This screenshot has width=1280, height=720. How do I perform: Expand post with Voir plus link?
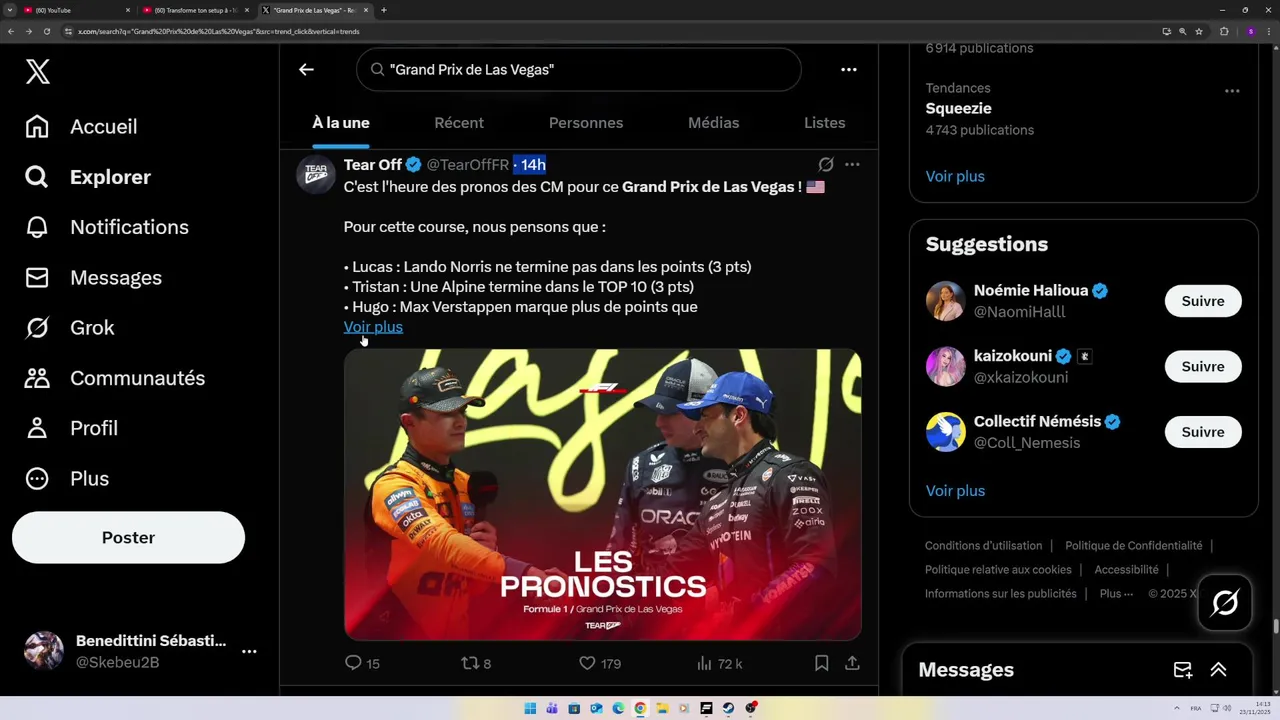tap(373, 327)
